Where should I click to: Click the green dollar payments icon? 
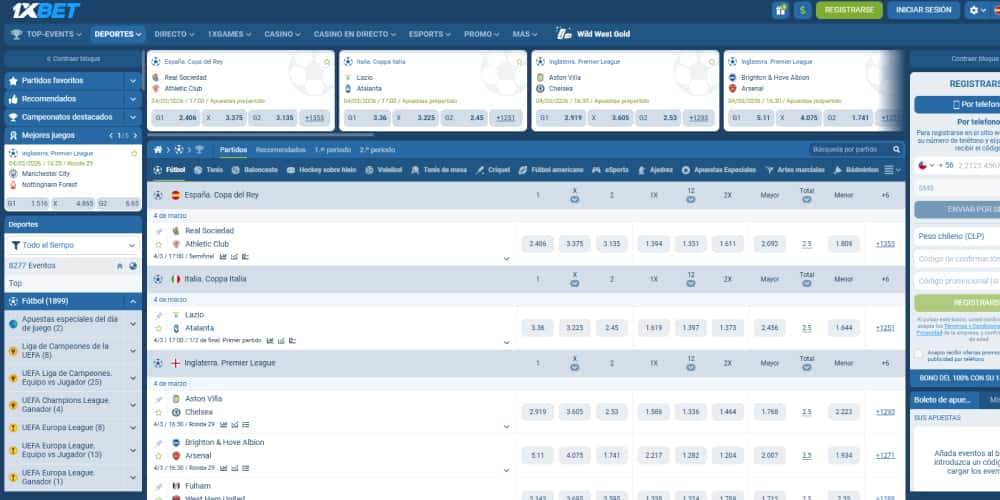point(802,10)
